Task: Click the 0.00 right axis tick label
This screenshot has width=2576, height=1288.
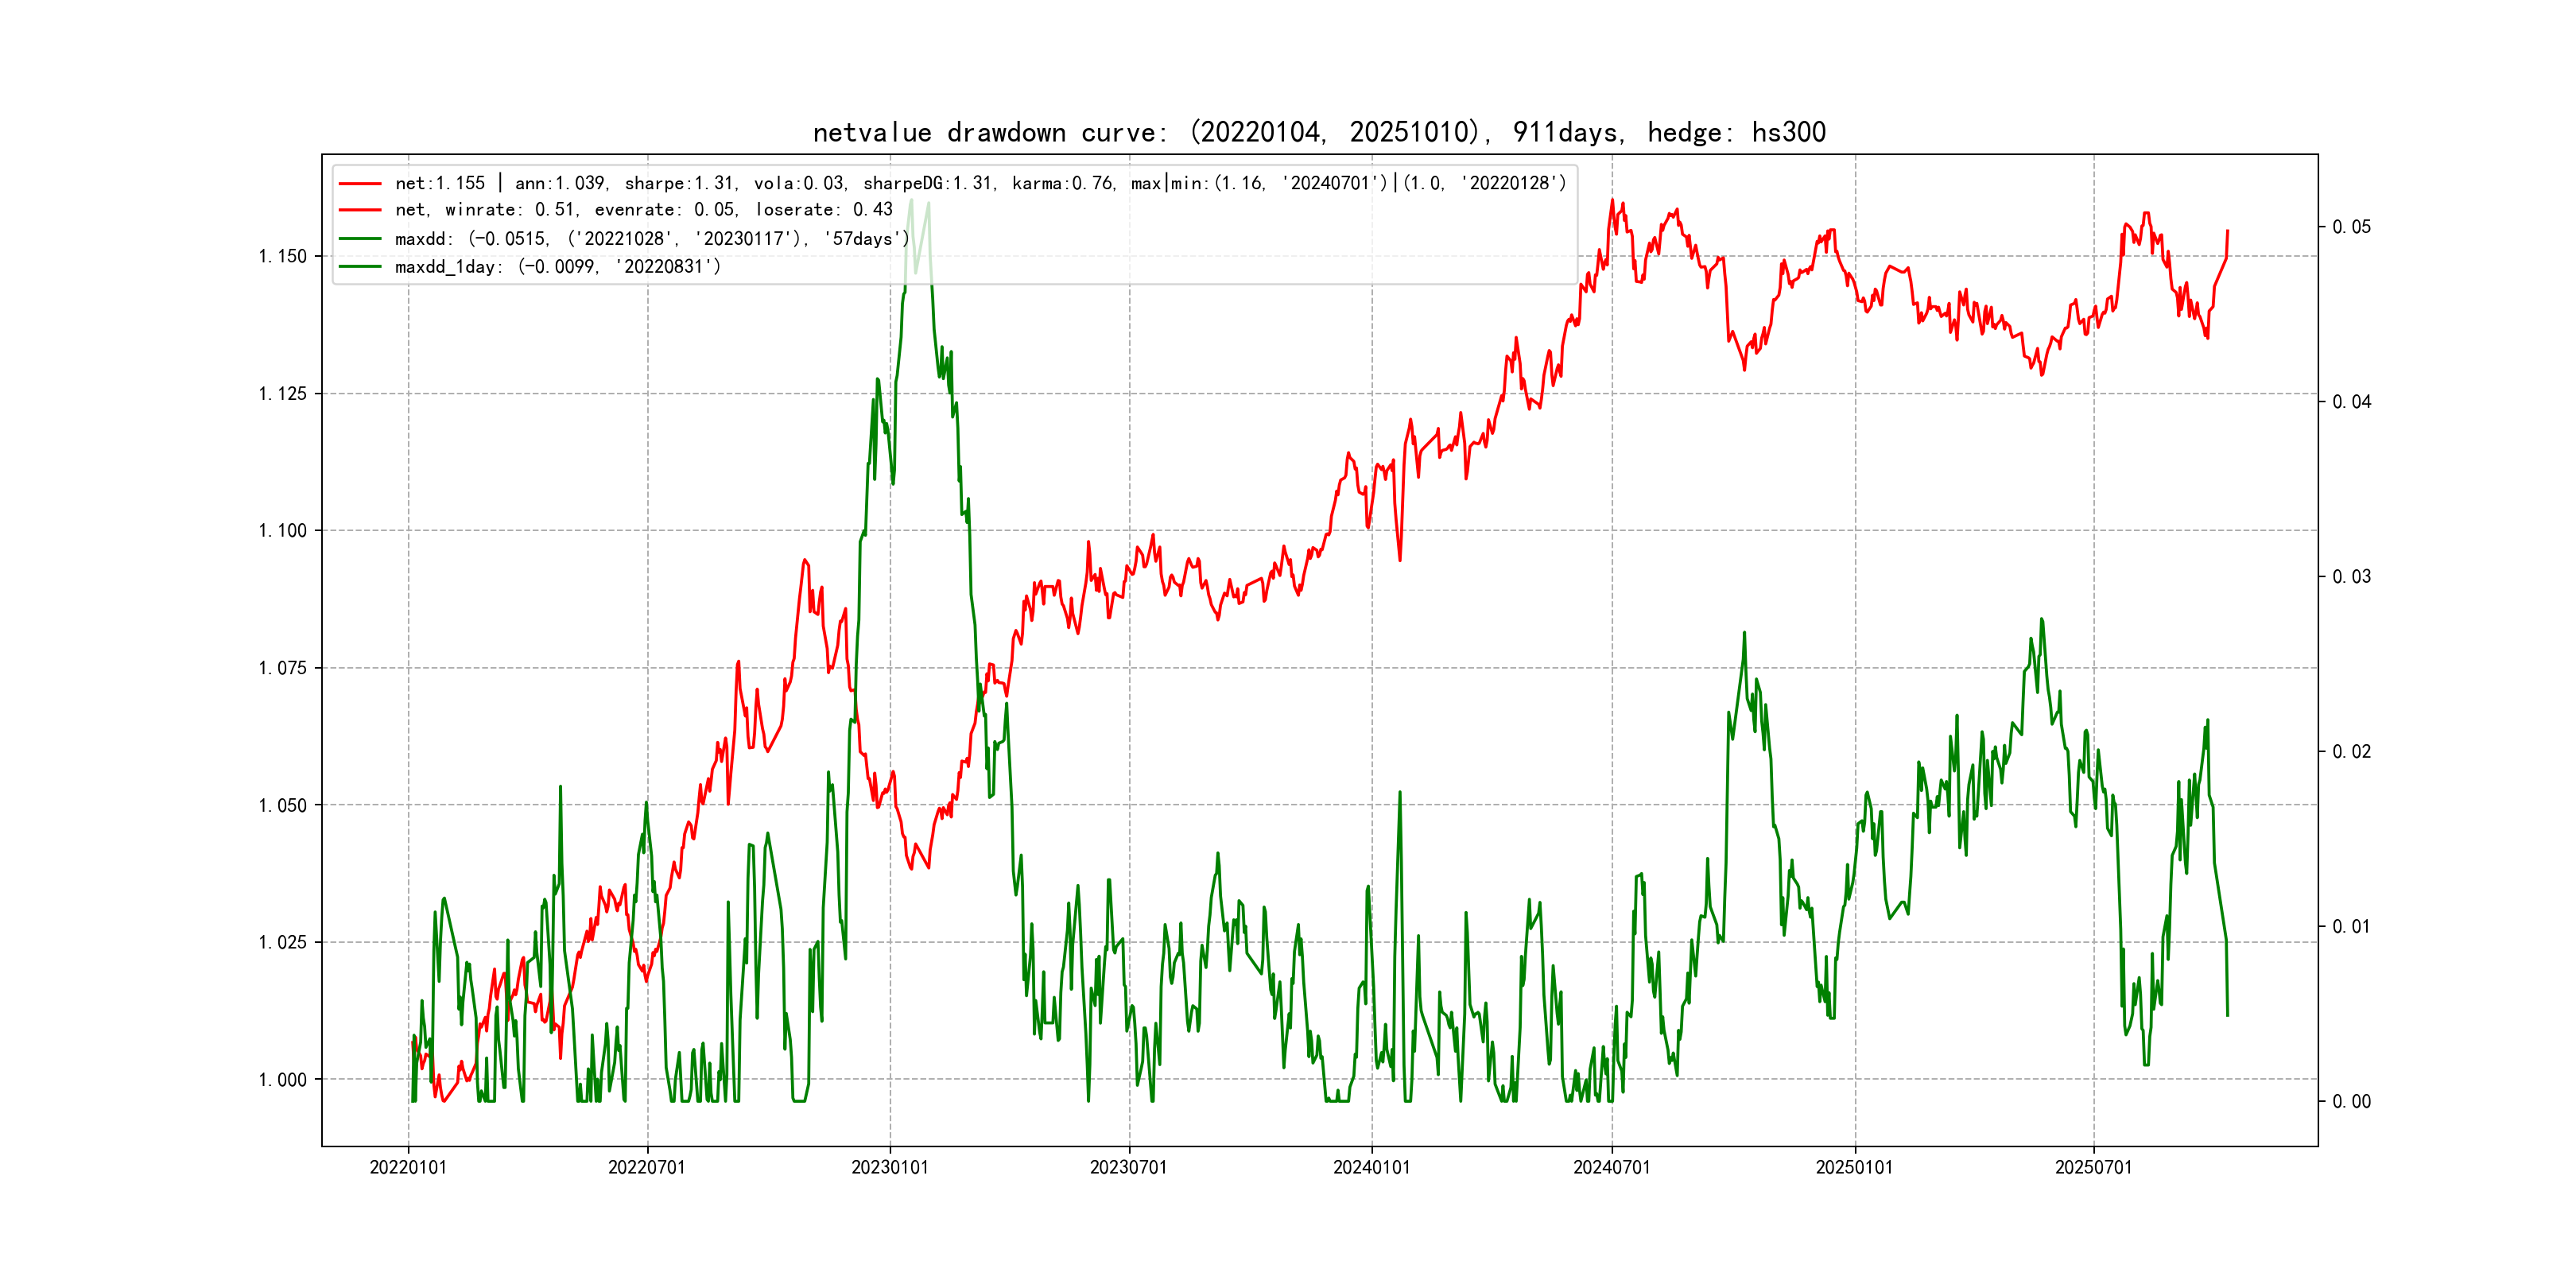Action: tap(2351, 1102)
